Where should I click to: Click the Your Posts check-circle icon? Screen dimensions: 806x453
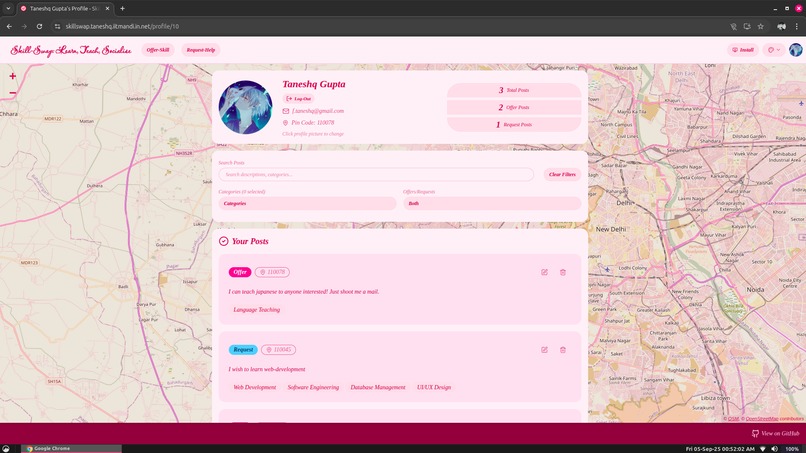pos(224,241)
